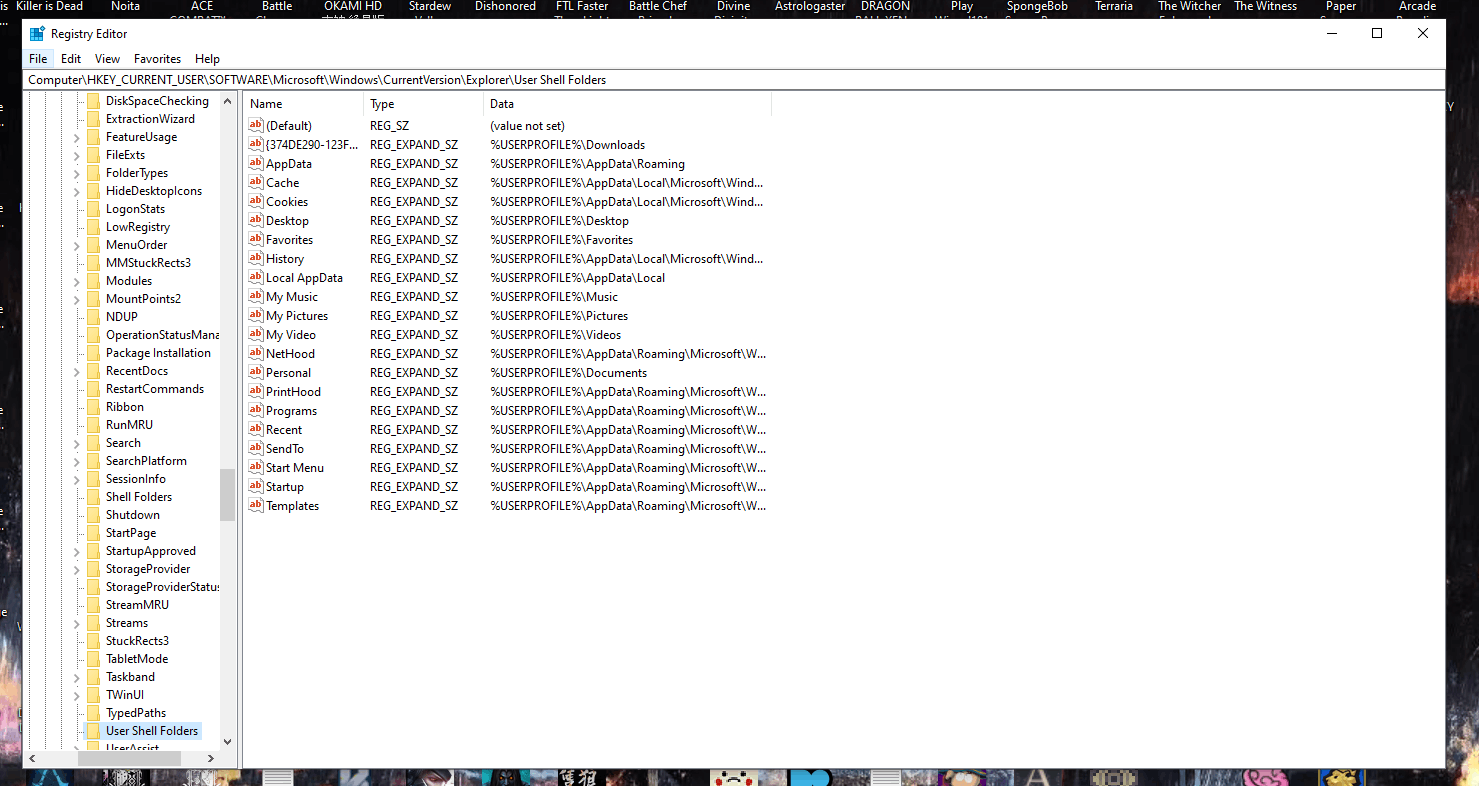Select the Local AppData value name

pos(304,277)
